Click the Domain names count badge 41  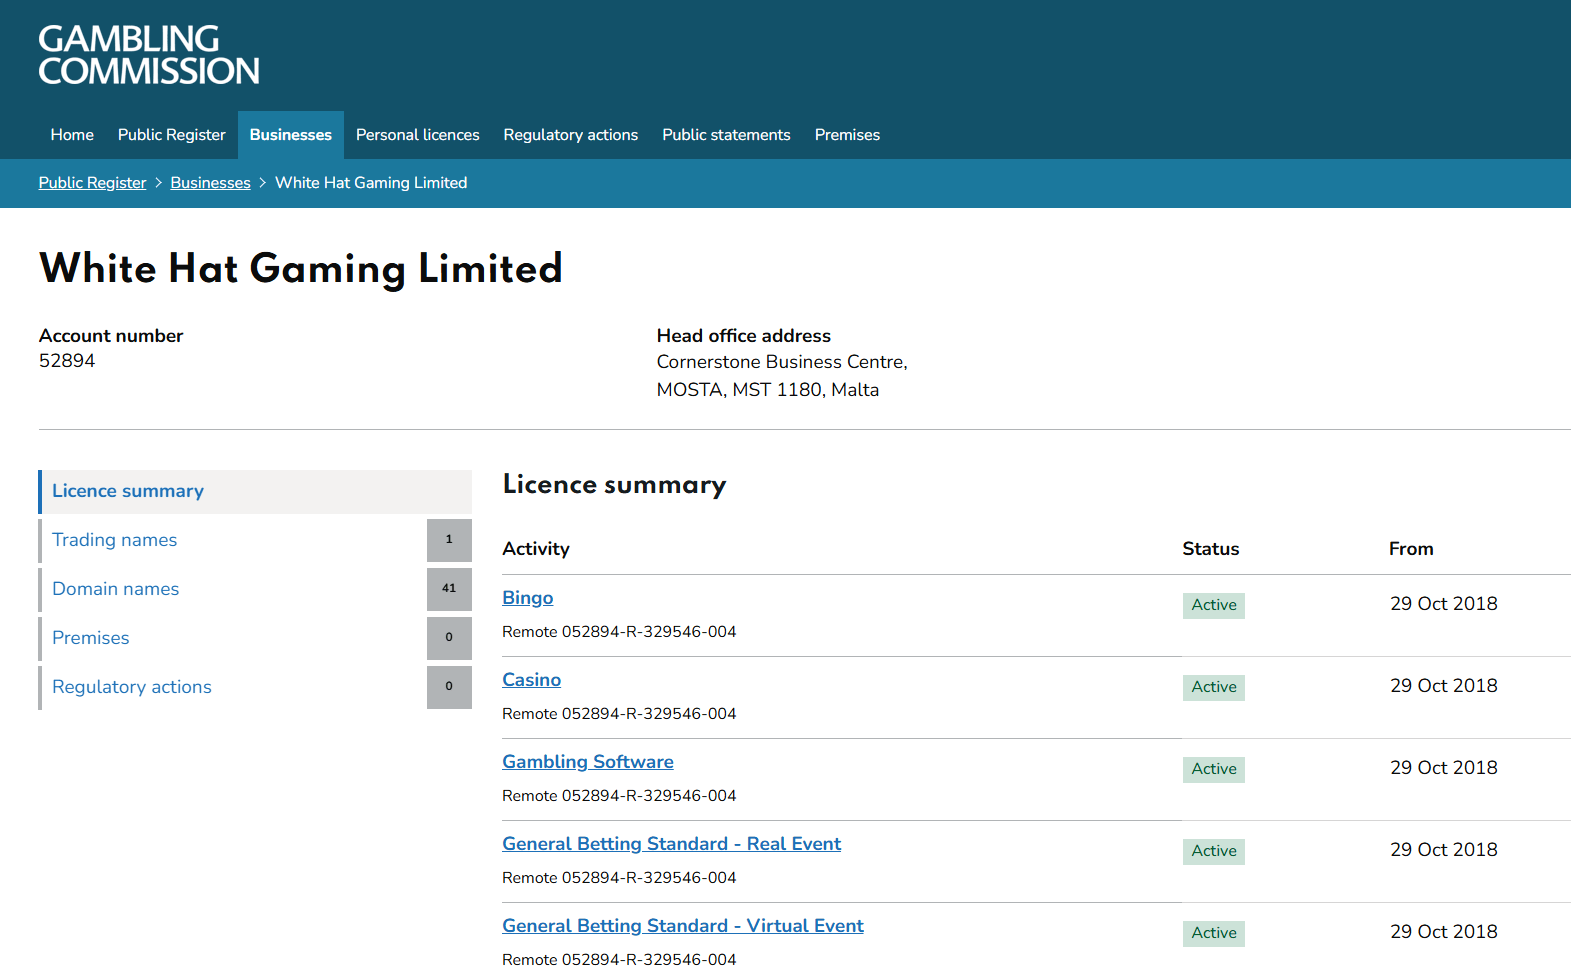tap(449, 589)
